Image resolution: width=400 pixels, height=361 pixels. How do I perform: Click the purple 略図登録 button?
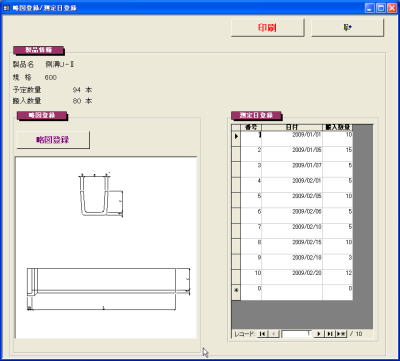pyautogui.click(x=53, y=140)
